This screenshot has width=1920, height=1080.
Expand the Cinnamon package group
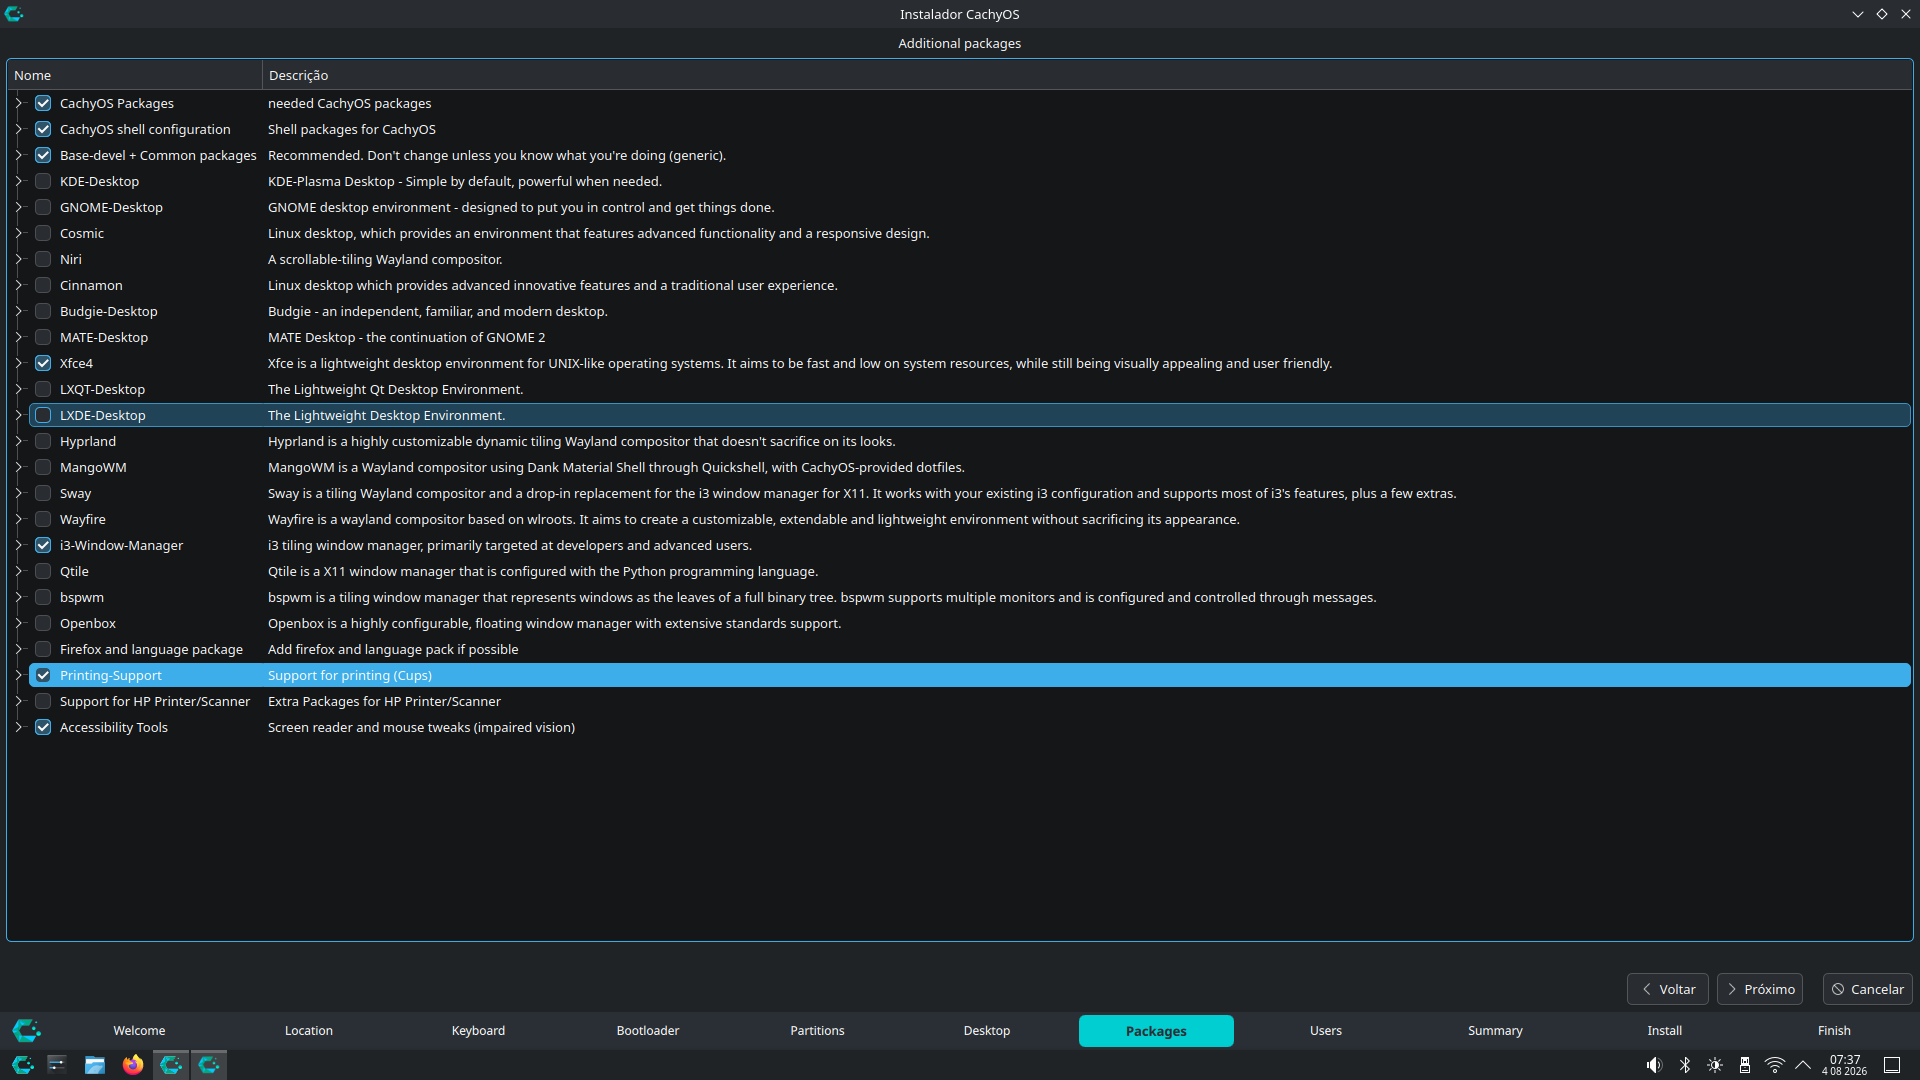coord(19,285)
